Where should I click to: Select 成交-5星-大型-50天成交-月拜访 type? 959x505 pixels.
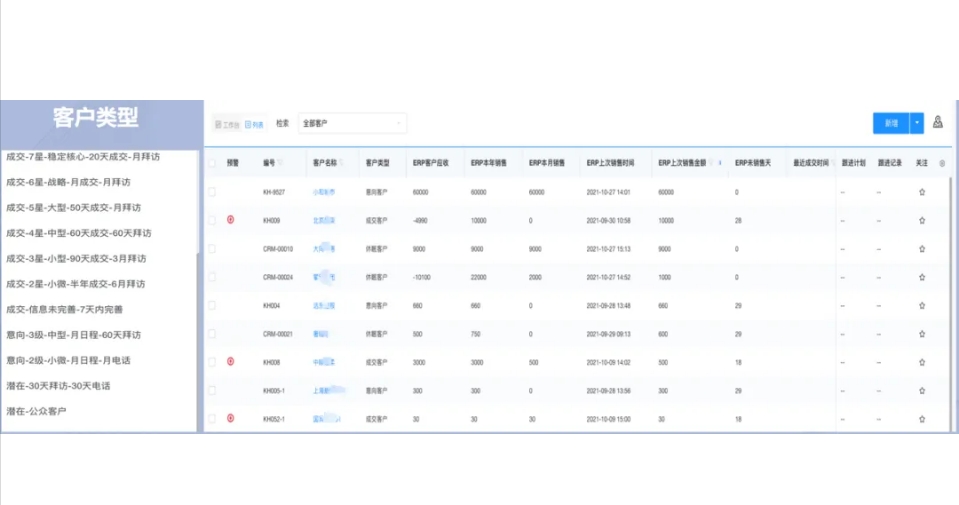coord(73,207)
